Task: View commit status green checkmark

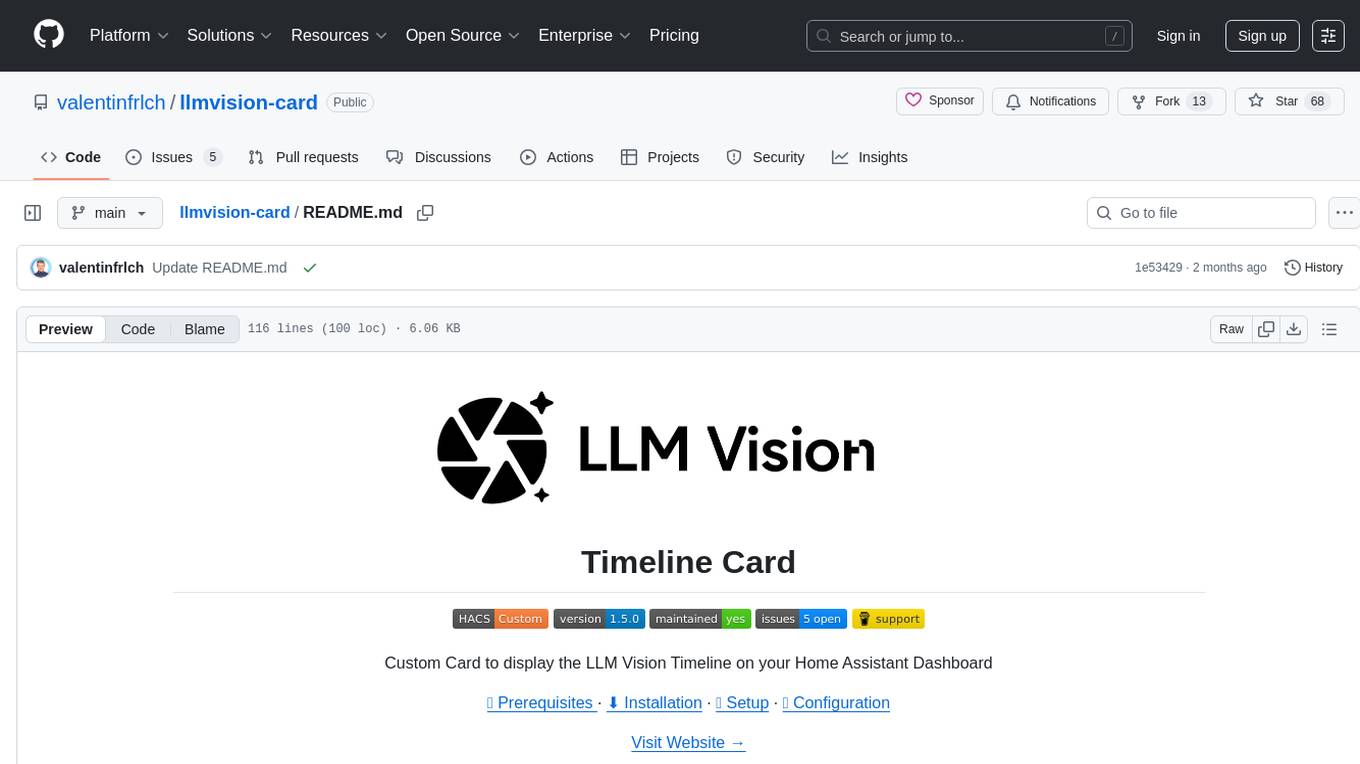Action: (x=310, y=267)
